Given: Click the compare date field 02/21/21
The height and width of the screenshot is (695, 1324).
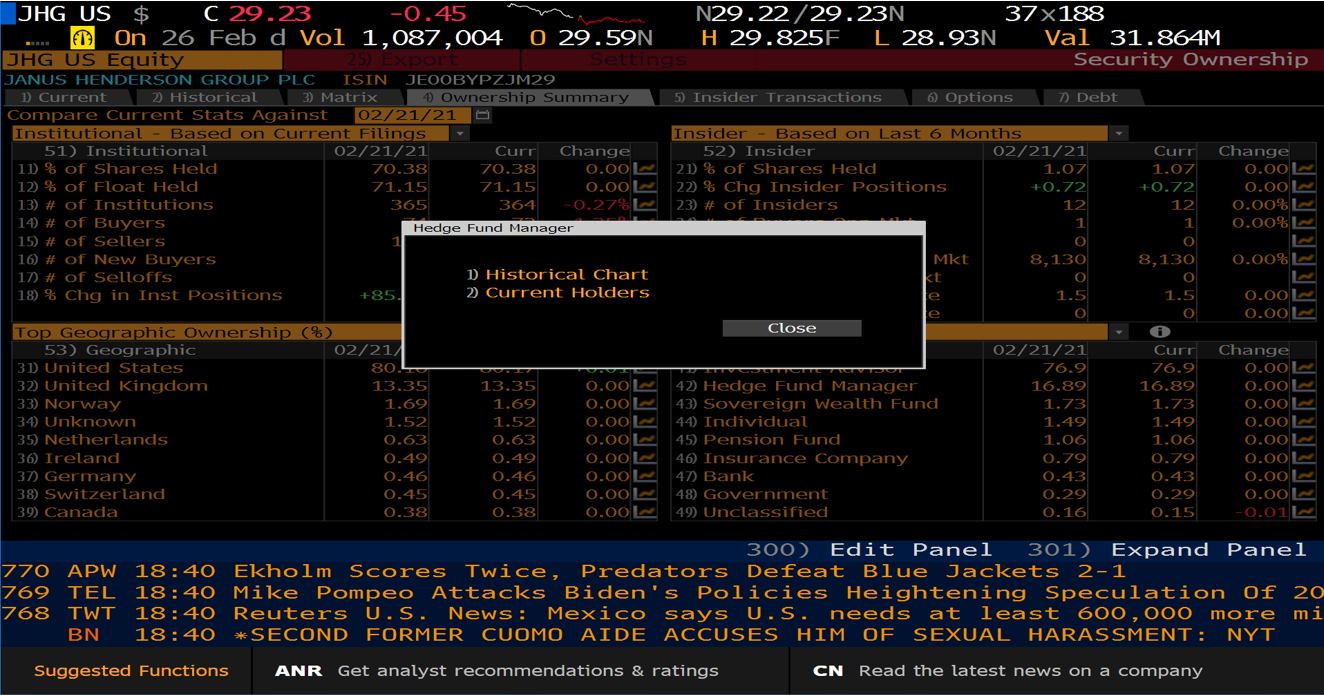Looking at the screenshot, I should (414, 115).
